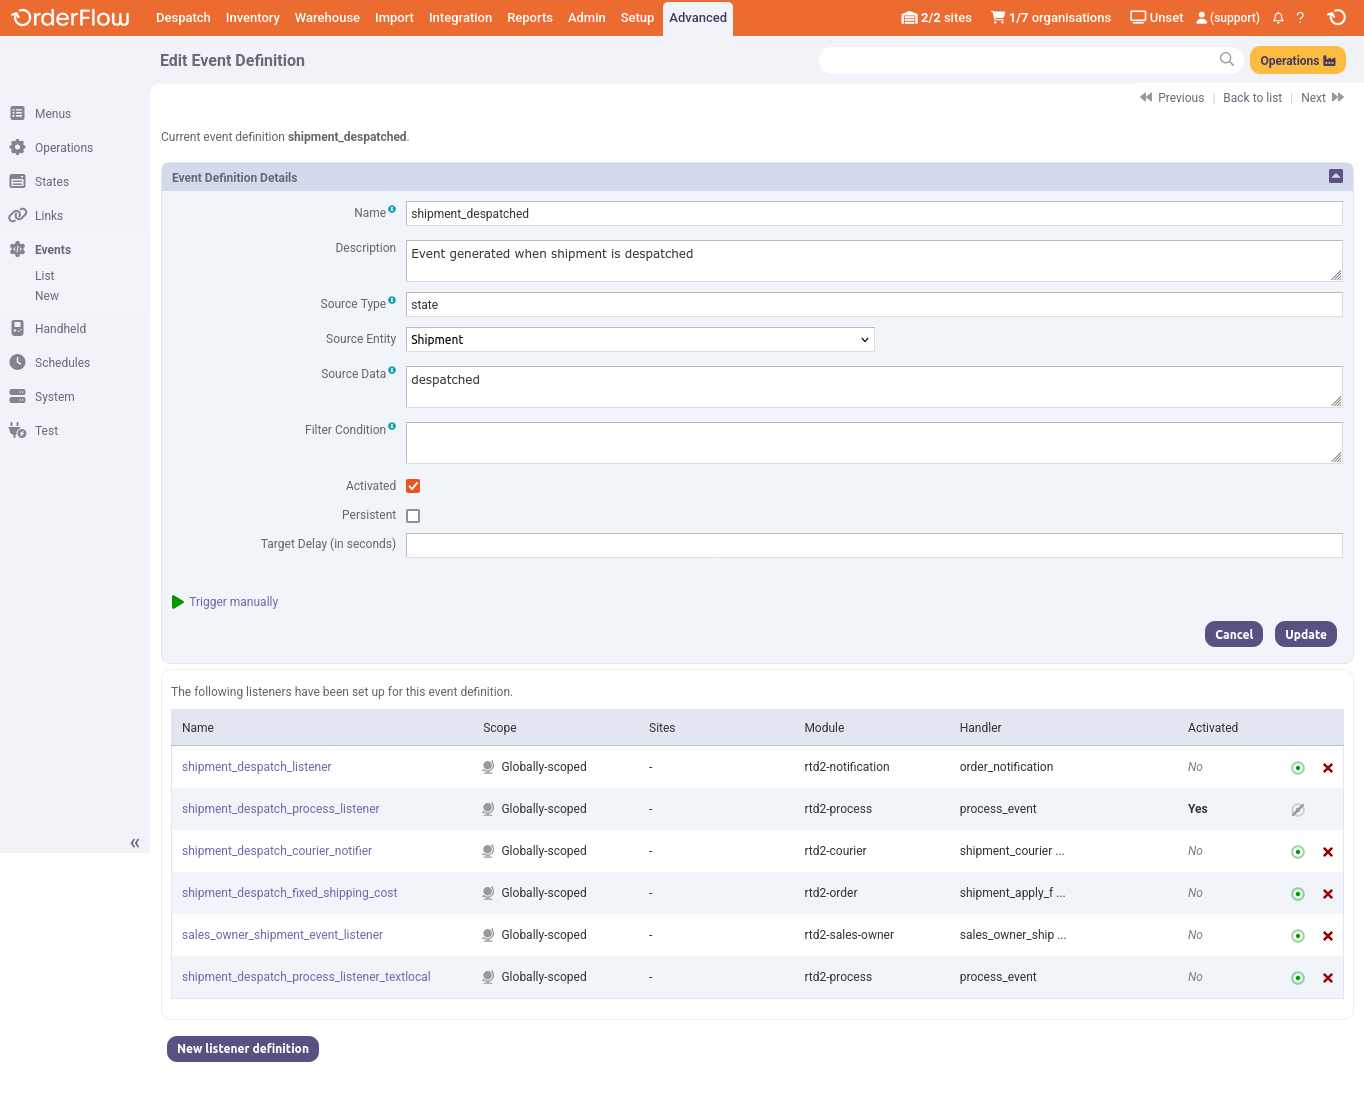Activate shipment_despatch_listener using its green toggle
The width and height of the screenshot is (1364, 1100).
click(x=1297, y=768)
